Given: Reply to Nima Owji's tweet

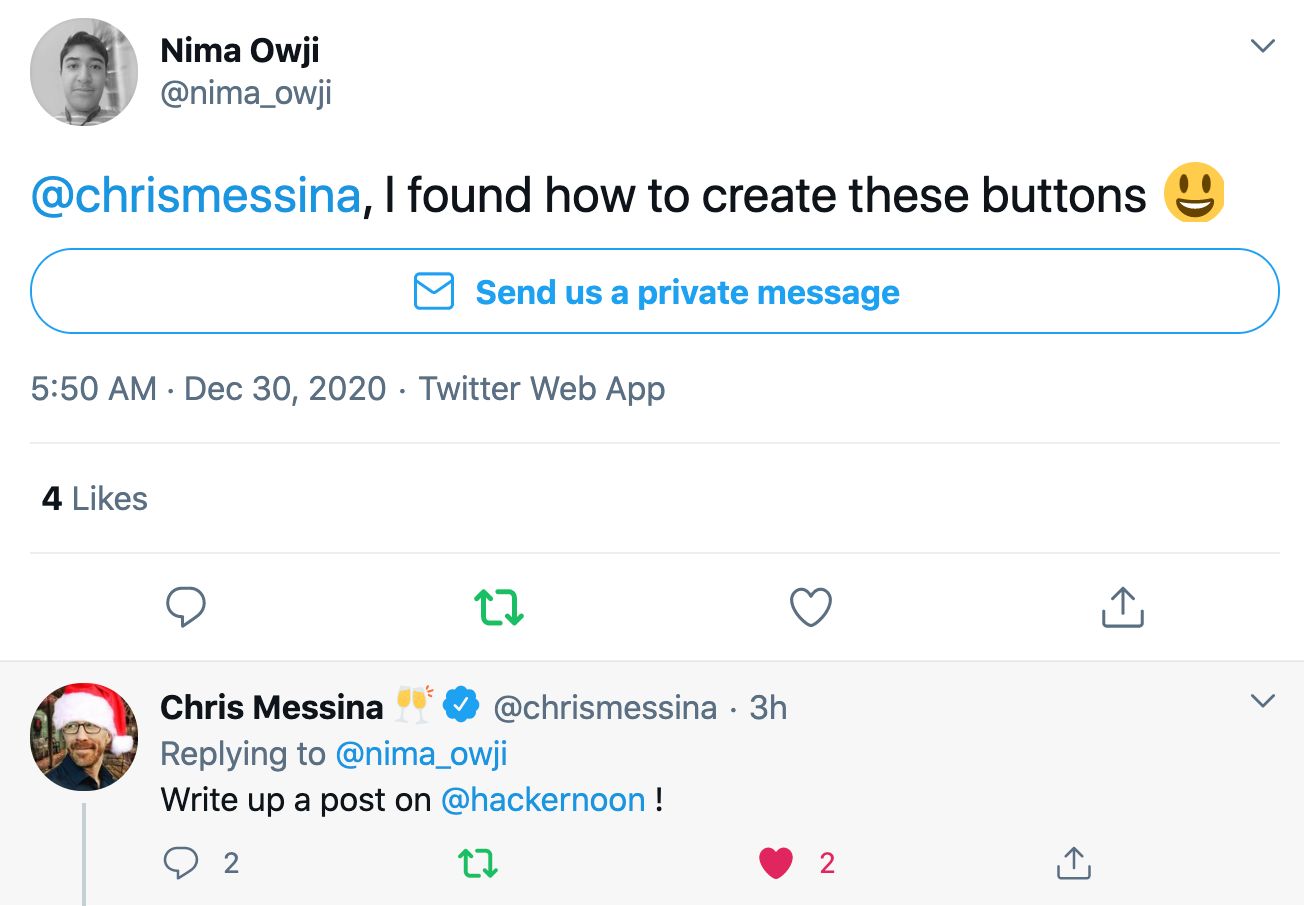Looking at the screenshot, I should pos(185,607).
